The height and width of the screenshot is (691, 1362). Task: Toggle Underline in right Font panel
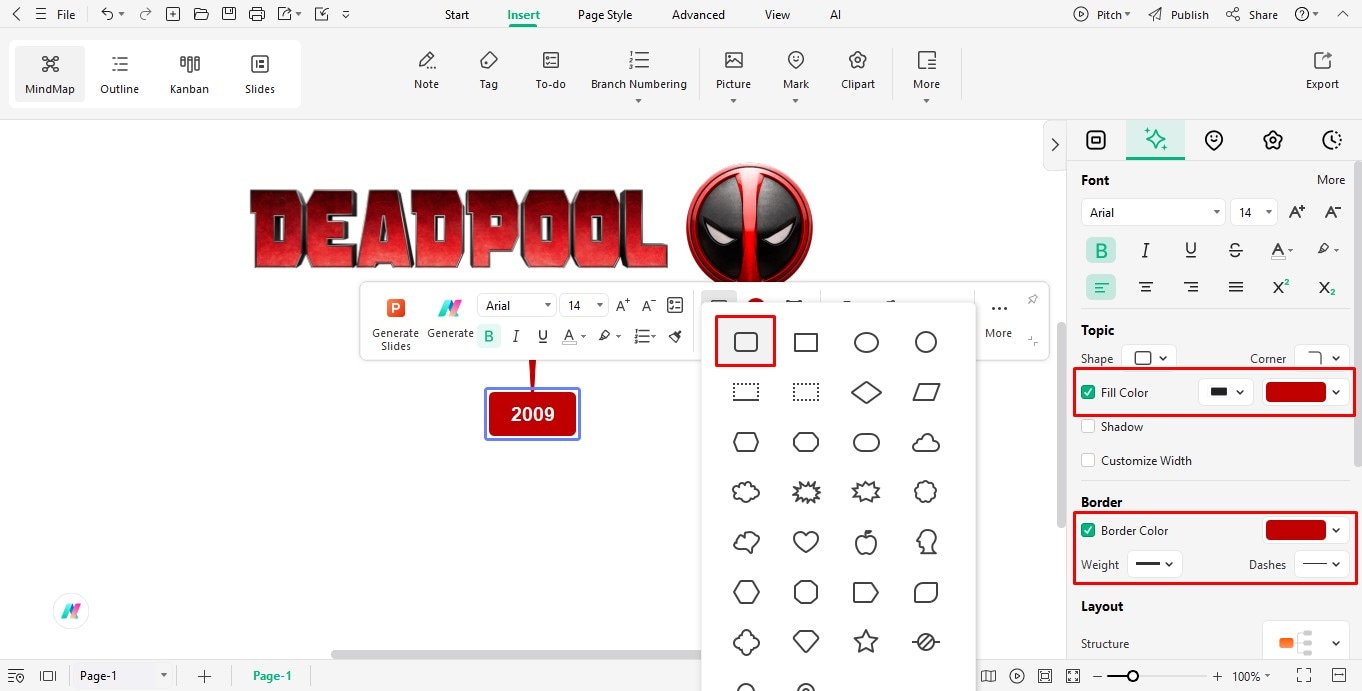1191,250
